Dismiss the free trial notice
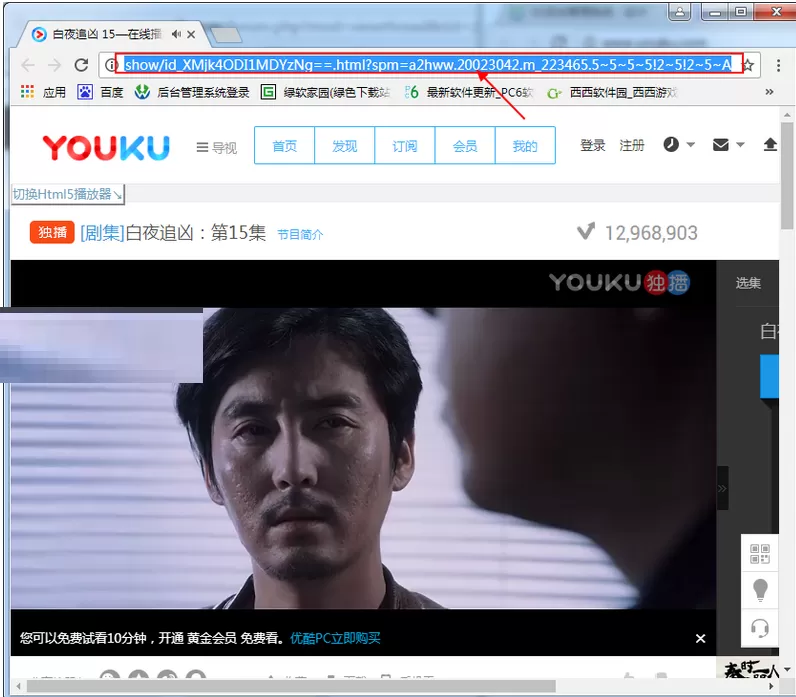 (700, 638)
